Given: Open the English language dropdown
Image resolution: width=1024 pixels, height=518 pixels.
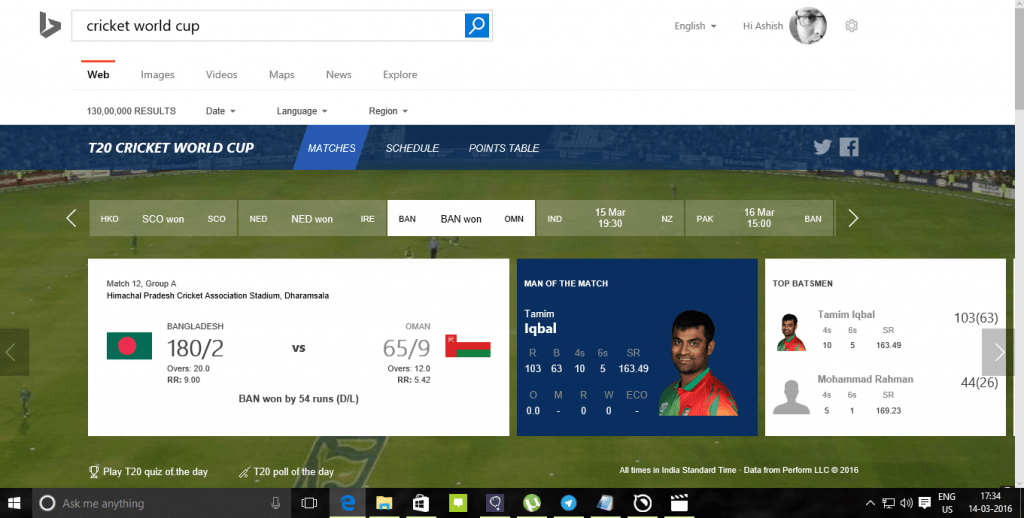Looking at the screenshot, I should (x=695, y=26).
